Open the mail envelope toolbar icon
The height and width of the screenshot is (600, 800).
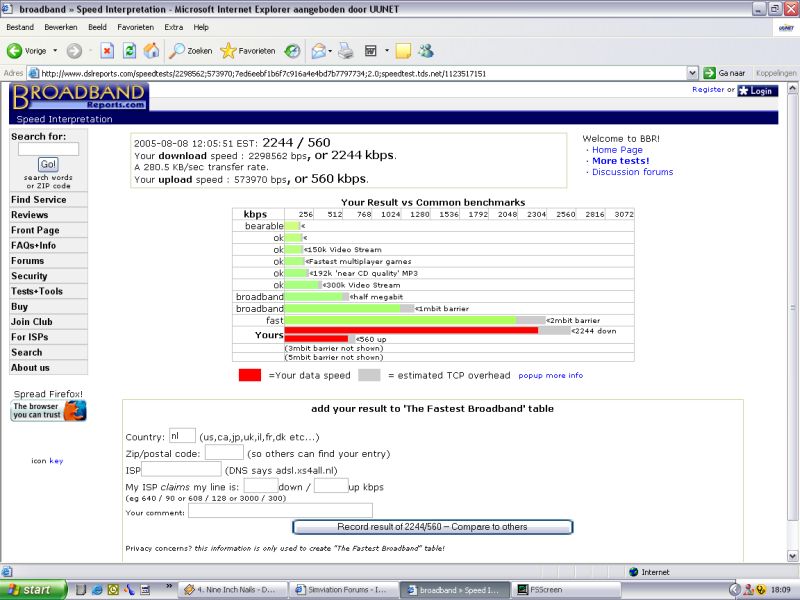(x=318, y=50)
